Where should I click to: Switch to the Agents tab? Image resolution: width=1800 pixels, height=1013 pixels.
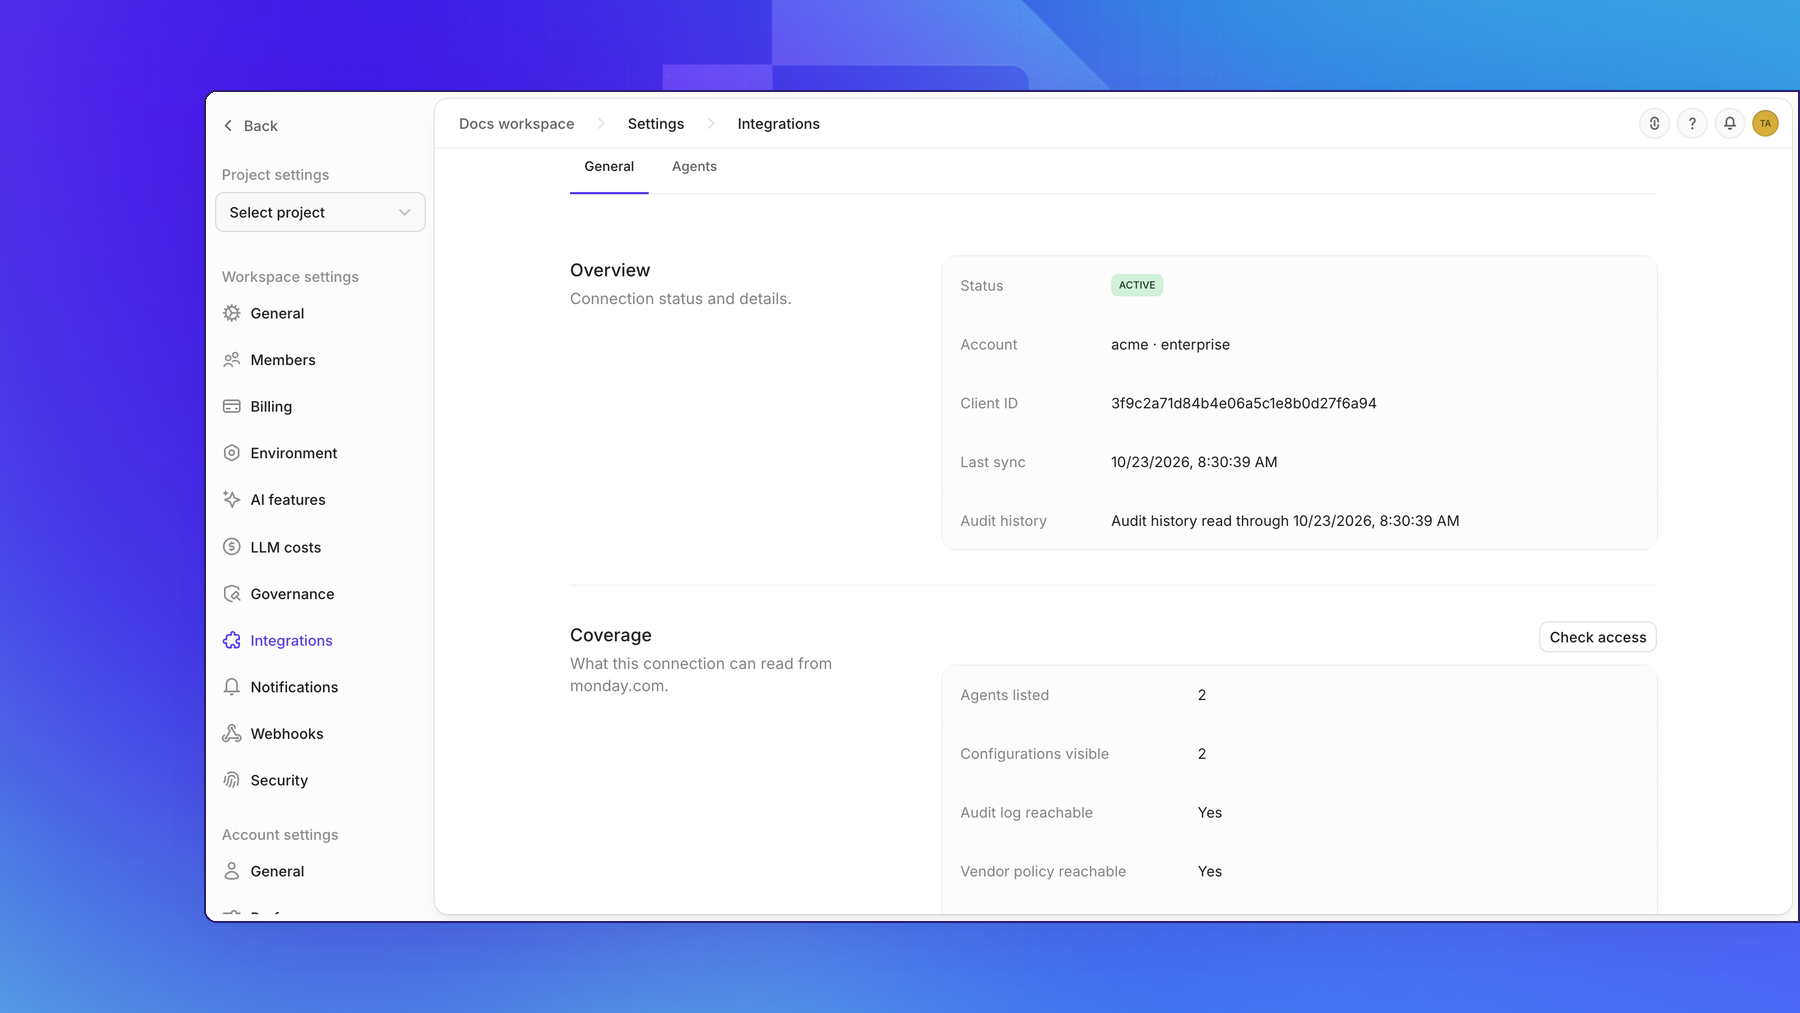coord(694,167)
